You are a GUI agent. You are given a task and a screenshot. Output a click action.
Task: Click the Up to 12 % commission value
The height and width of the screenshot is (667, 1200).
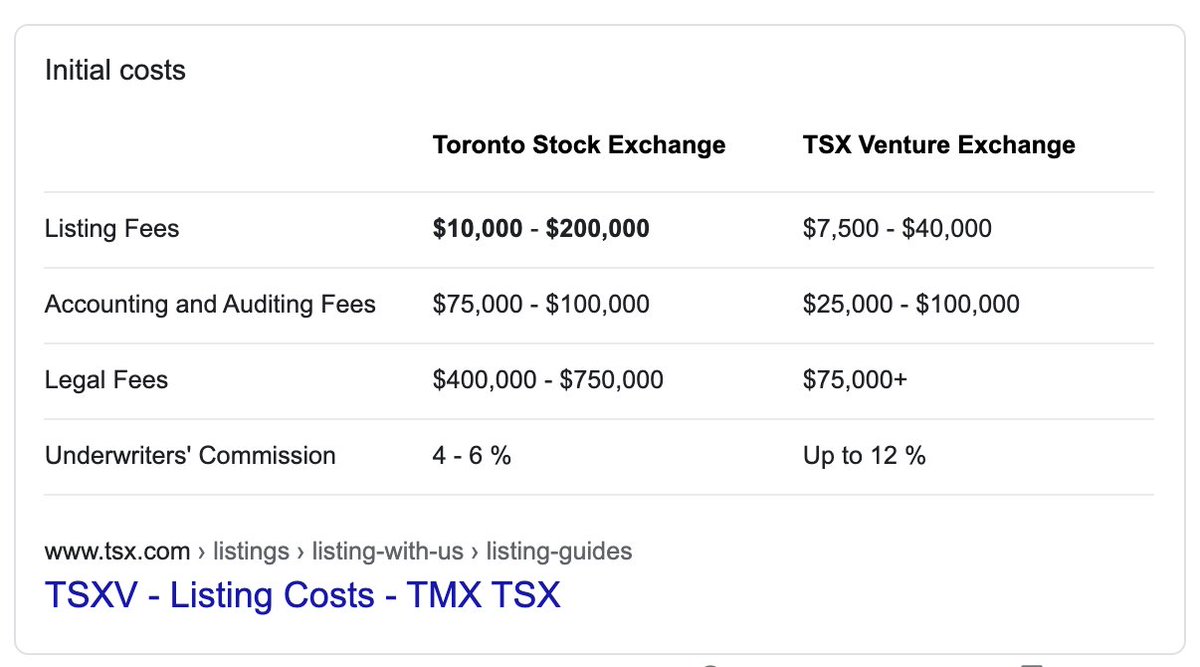tap(864, 456)
